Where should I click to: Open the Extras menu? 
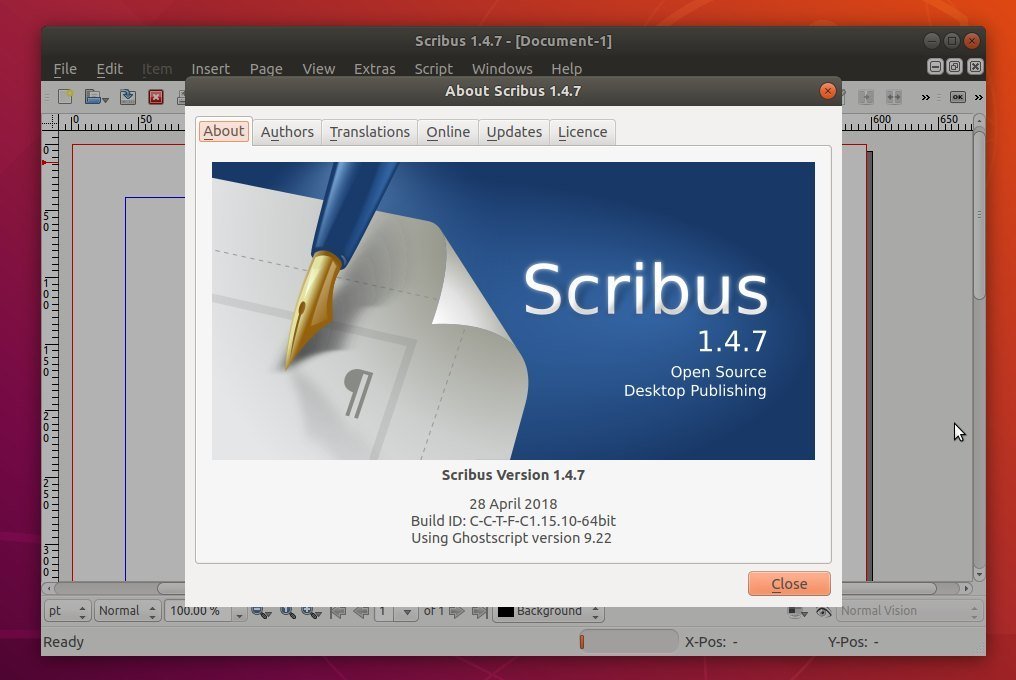375,69
